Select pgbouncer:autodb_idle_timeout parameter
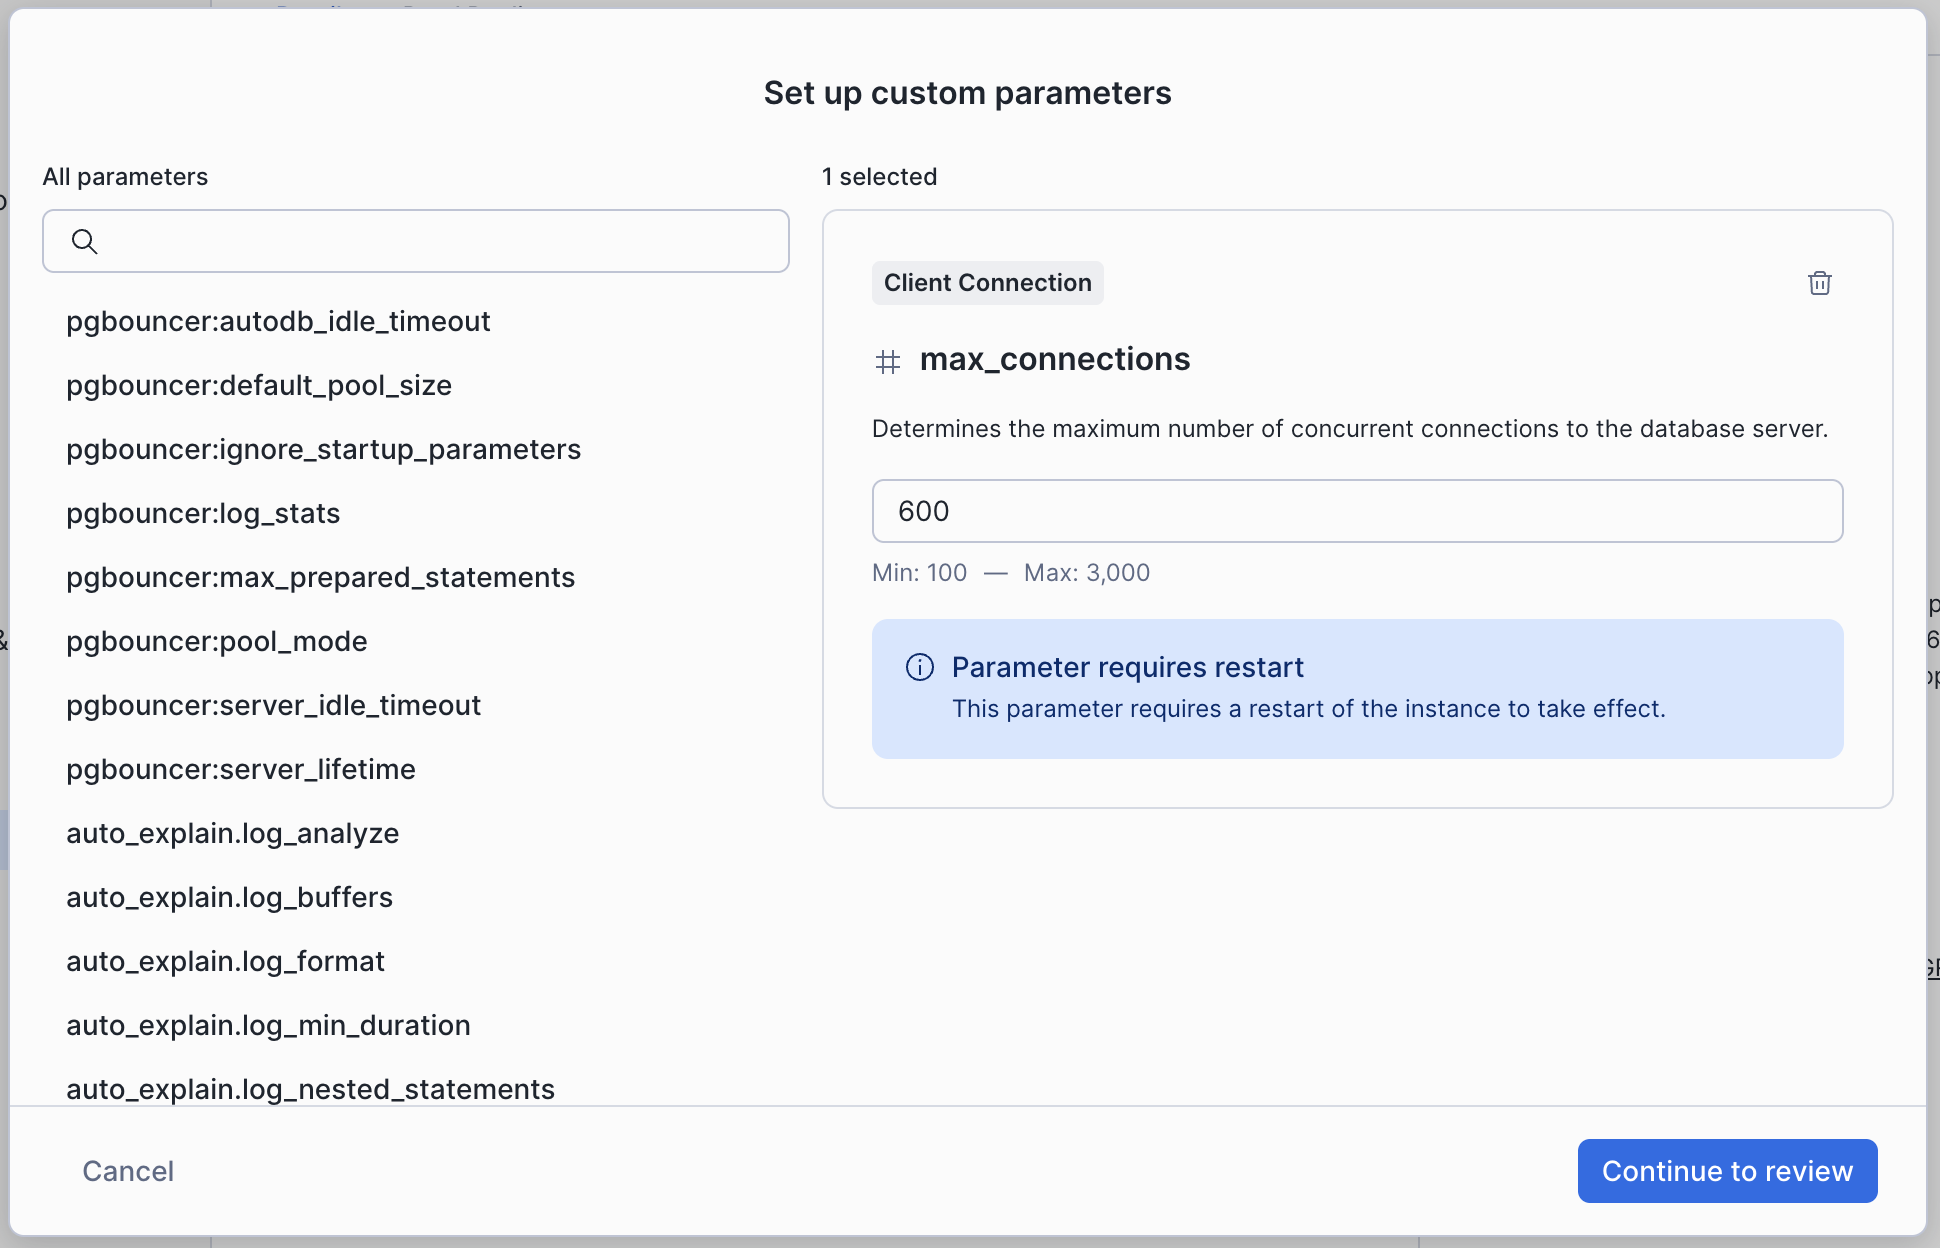Viewport: 1940px width, 1248px height. (x=278, y=321)
